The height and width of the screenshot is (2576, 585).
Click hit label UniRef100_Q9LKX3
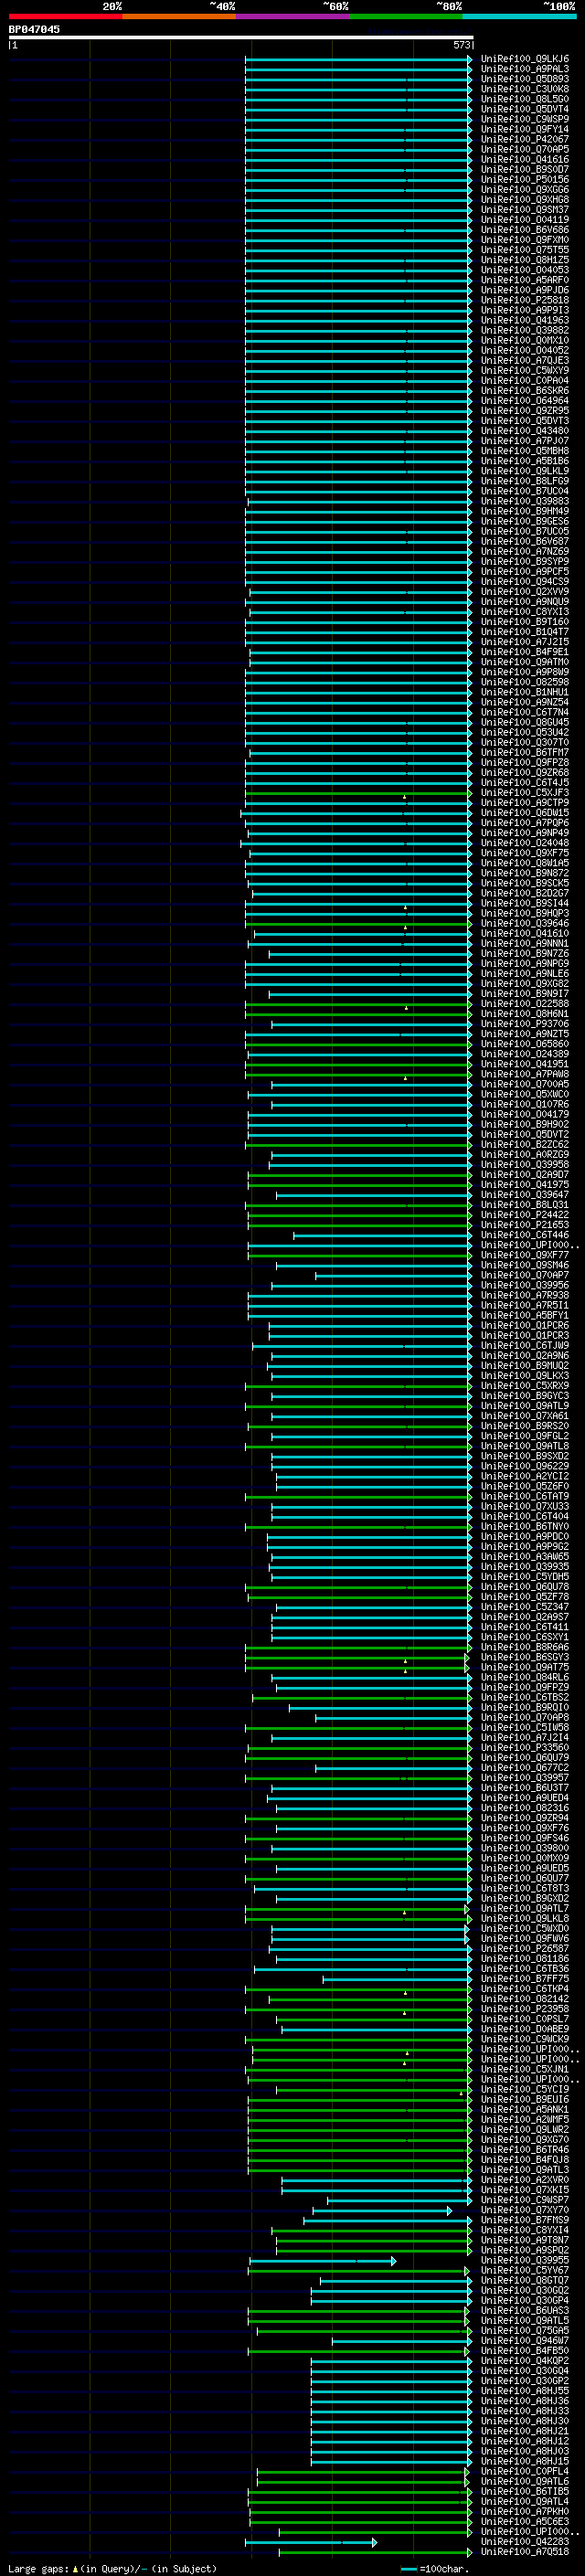point(525,1376)
